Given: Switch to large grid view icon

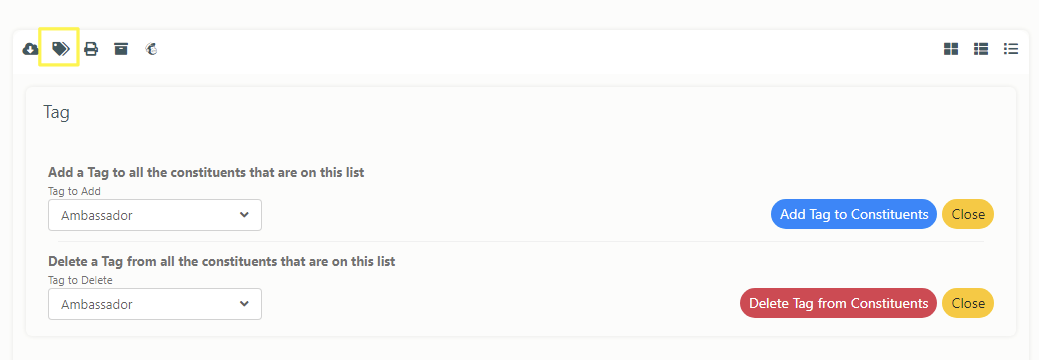Looking at the screenshot, I should click(x=951, y=49).
